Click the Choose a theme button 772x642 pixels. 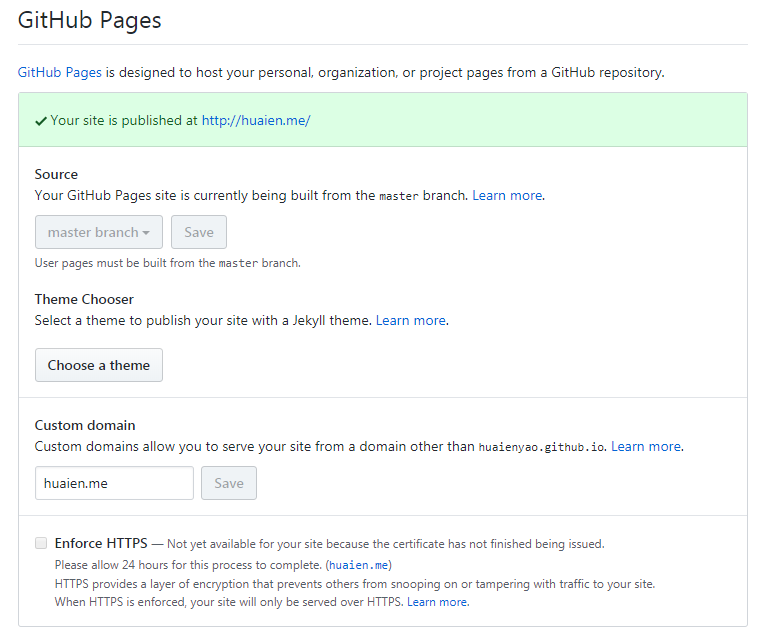[x=99, y=365]
